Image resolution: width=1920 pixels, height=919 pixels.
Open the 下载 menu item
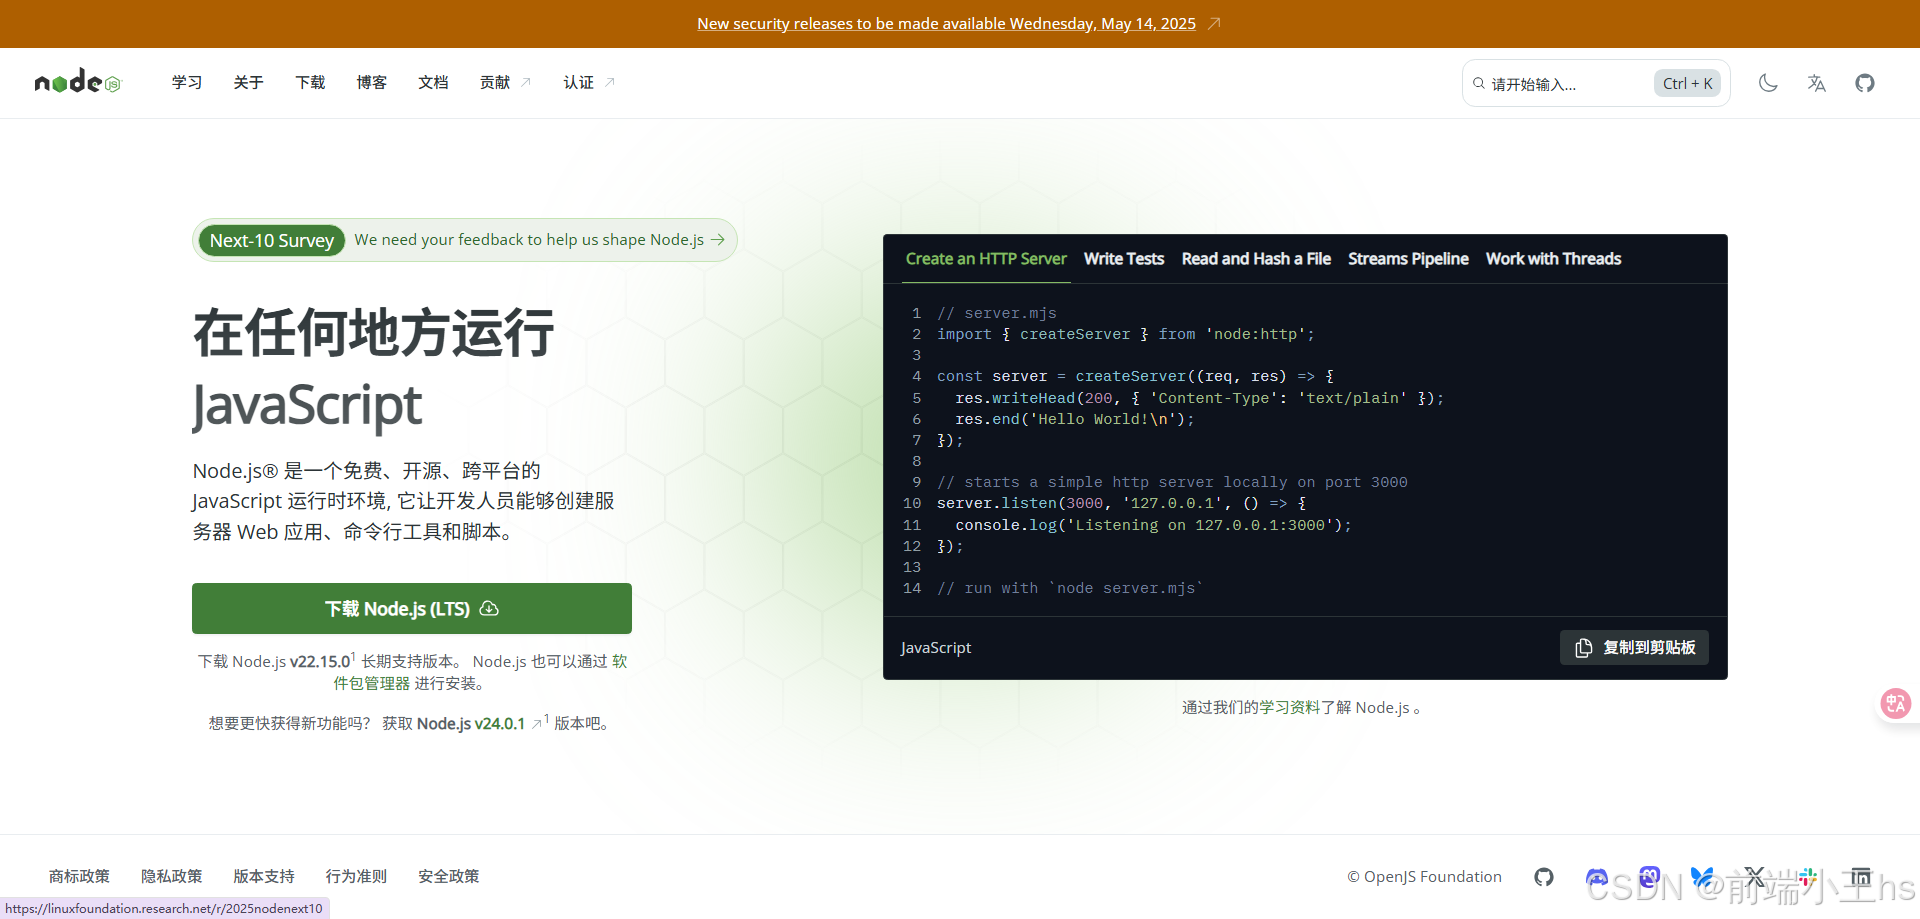click(x=310, y=82)
